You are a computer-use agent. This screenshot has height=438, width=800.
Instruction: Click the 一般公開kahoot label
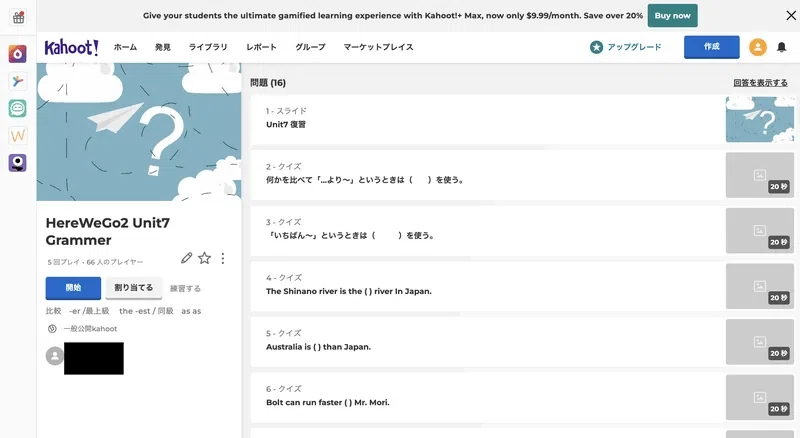(x=90, y=329)
